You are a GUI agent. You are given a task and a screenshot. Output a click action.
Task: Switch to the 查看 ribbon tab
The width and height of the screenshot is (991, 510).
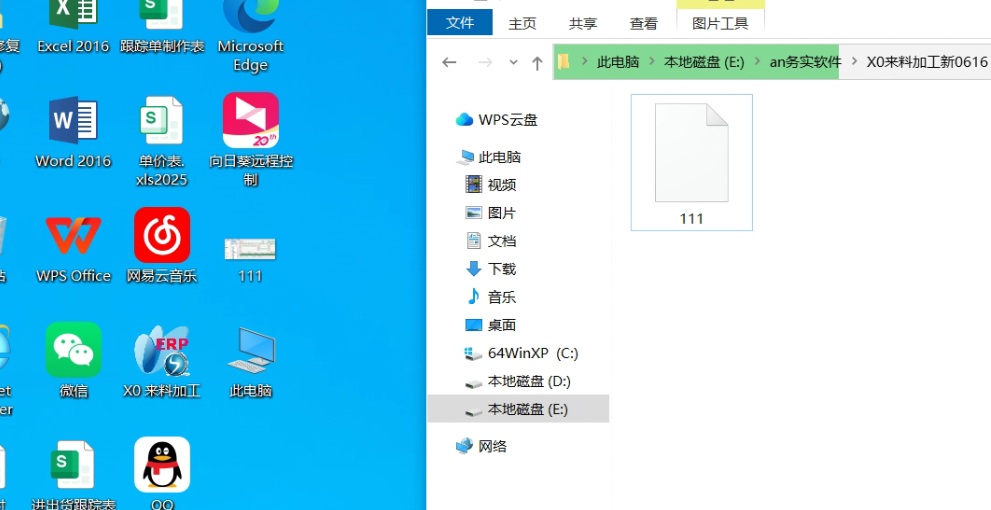coord(643,23)
